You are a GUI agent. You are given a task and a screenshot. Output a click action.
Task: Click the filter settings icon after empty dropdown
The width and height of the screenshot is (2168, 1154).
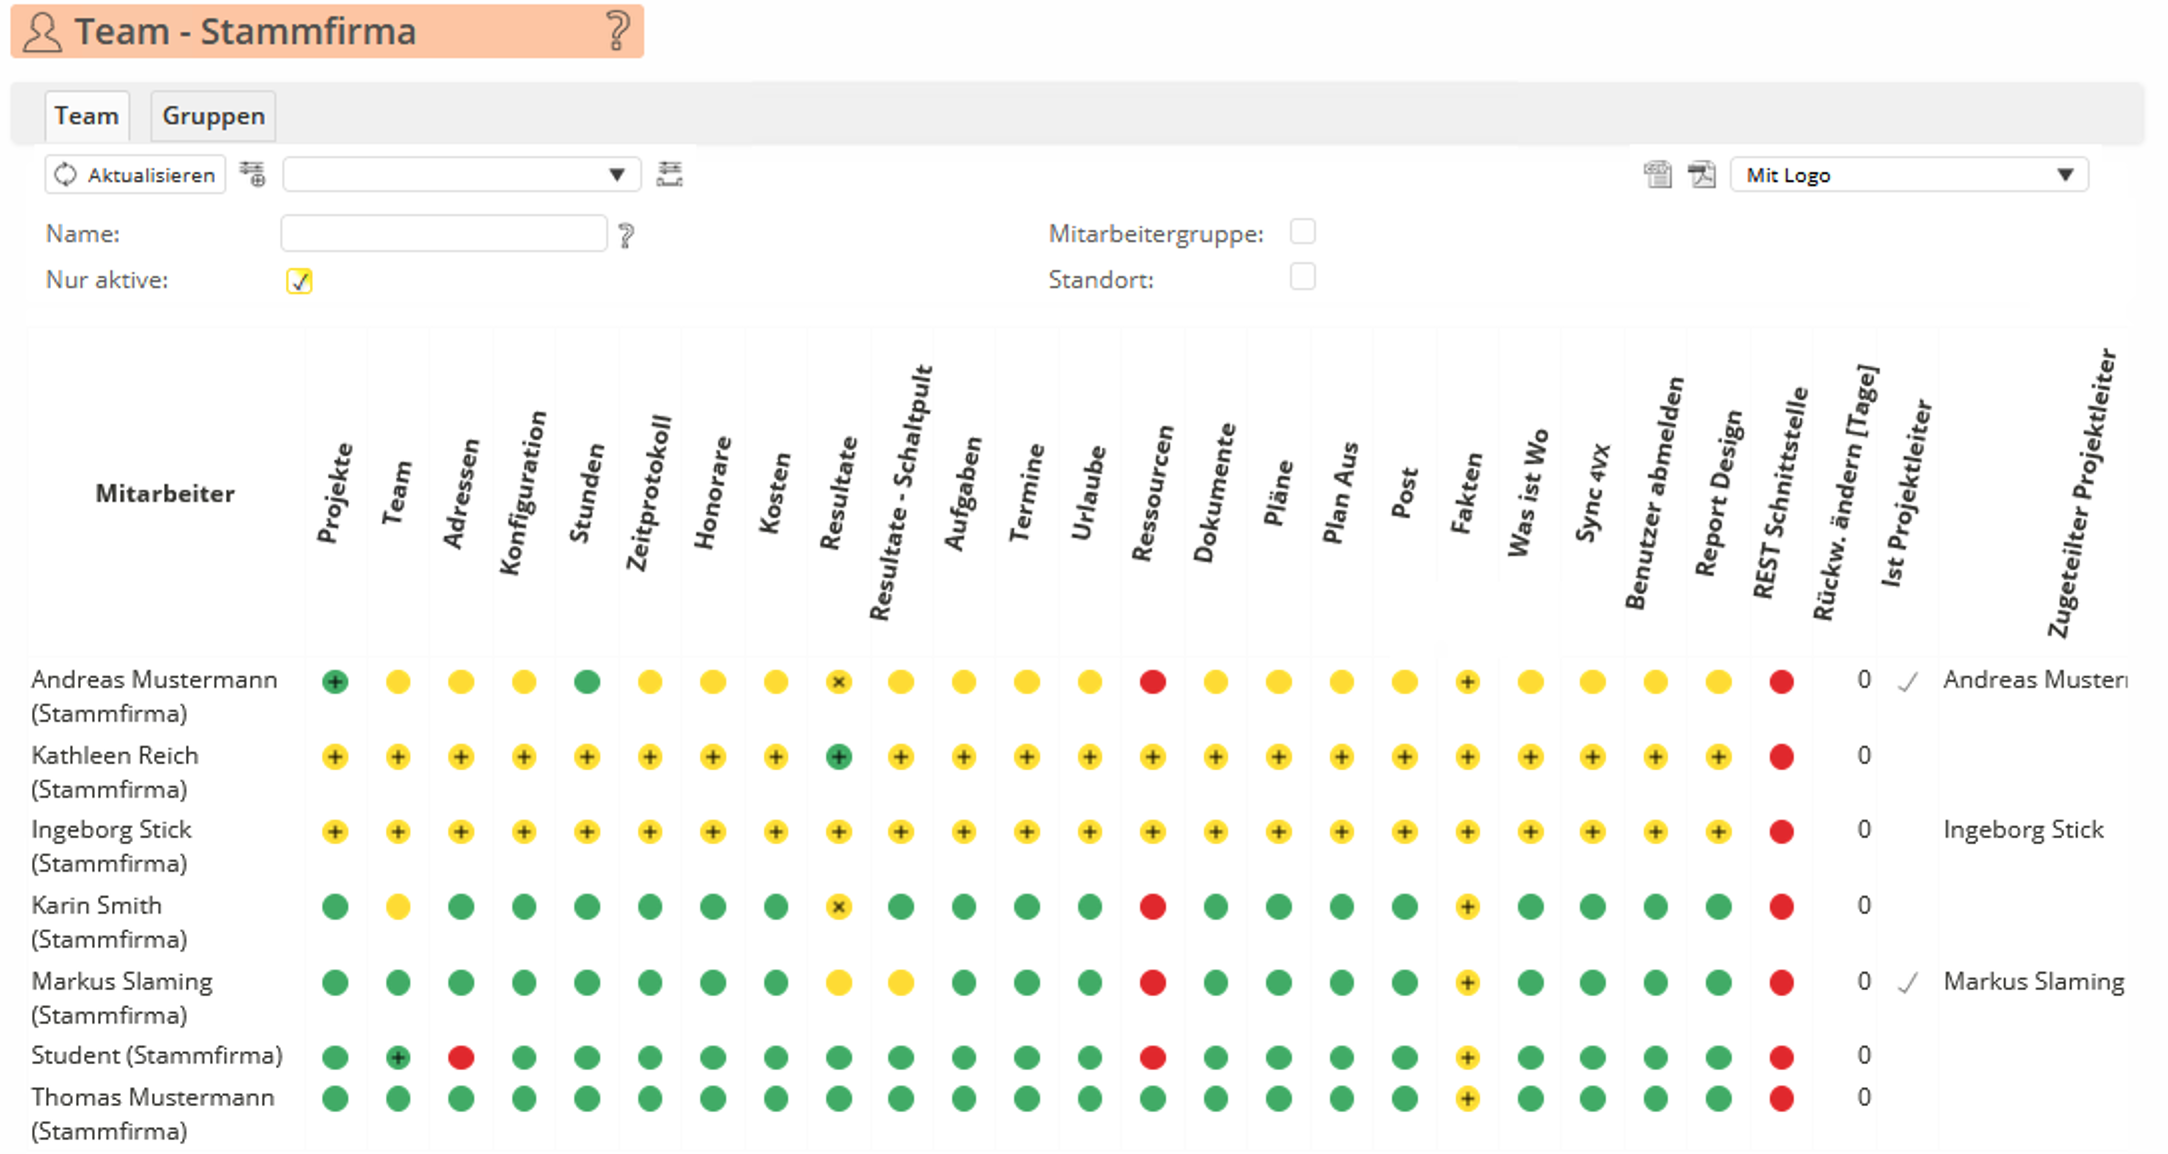click(669, 175)
